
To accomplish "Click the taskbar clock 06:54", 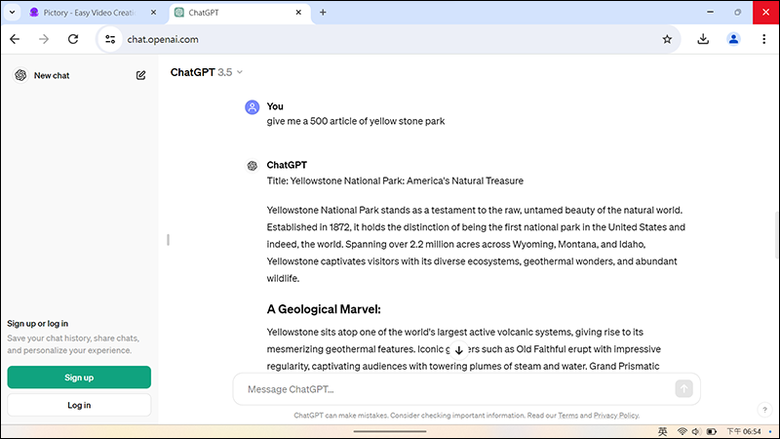I will (x=744, y=432).
